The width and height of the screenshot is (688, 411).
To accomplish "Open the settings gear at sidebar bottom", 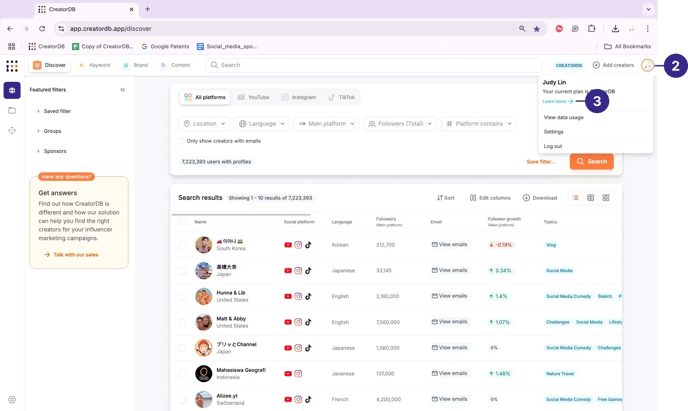I will (12, 400).
